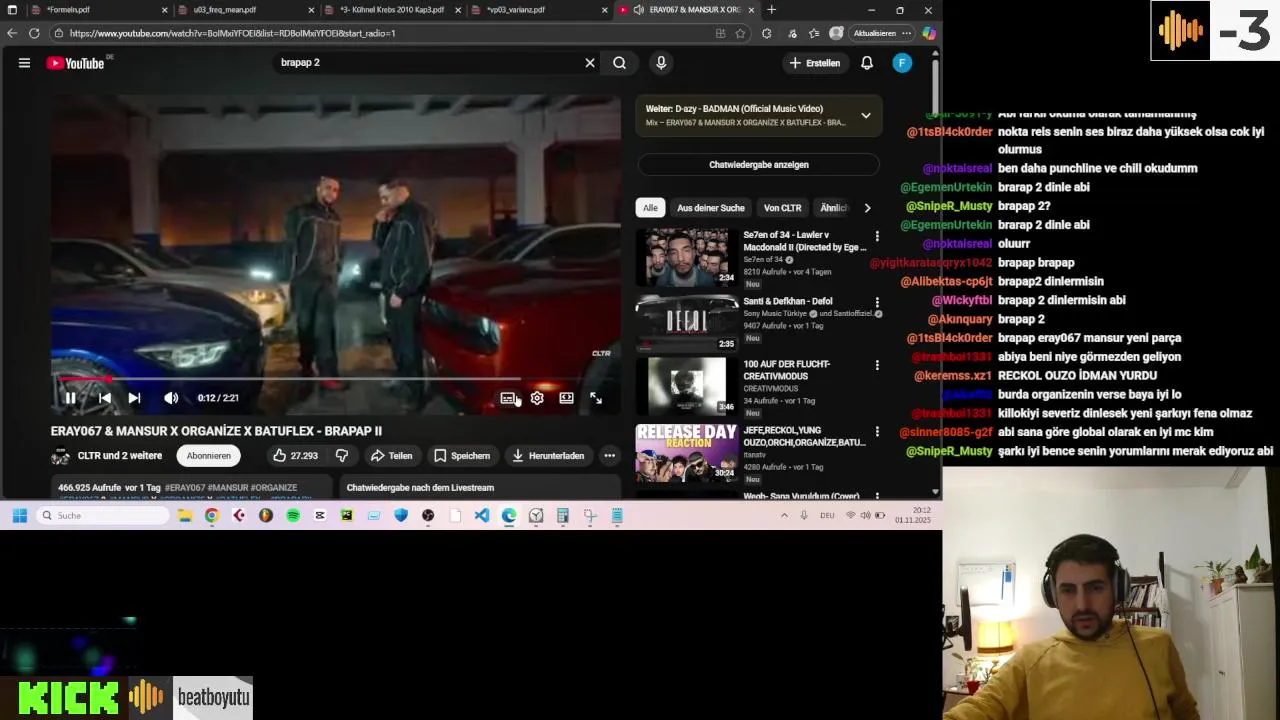Select the 'Ähnlich' filter chip

coord(833,208)
